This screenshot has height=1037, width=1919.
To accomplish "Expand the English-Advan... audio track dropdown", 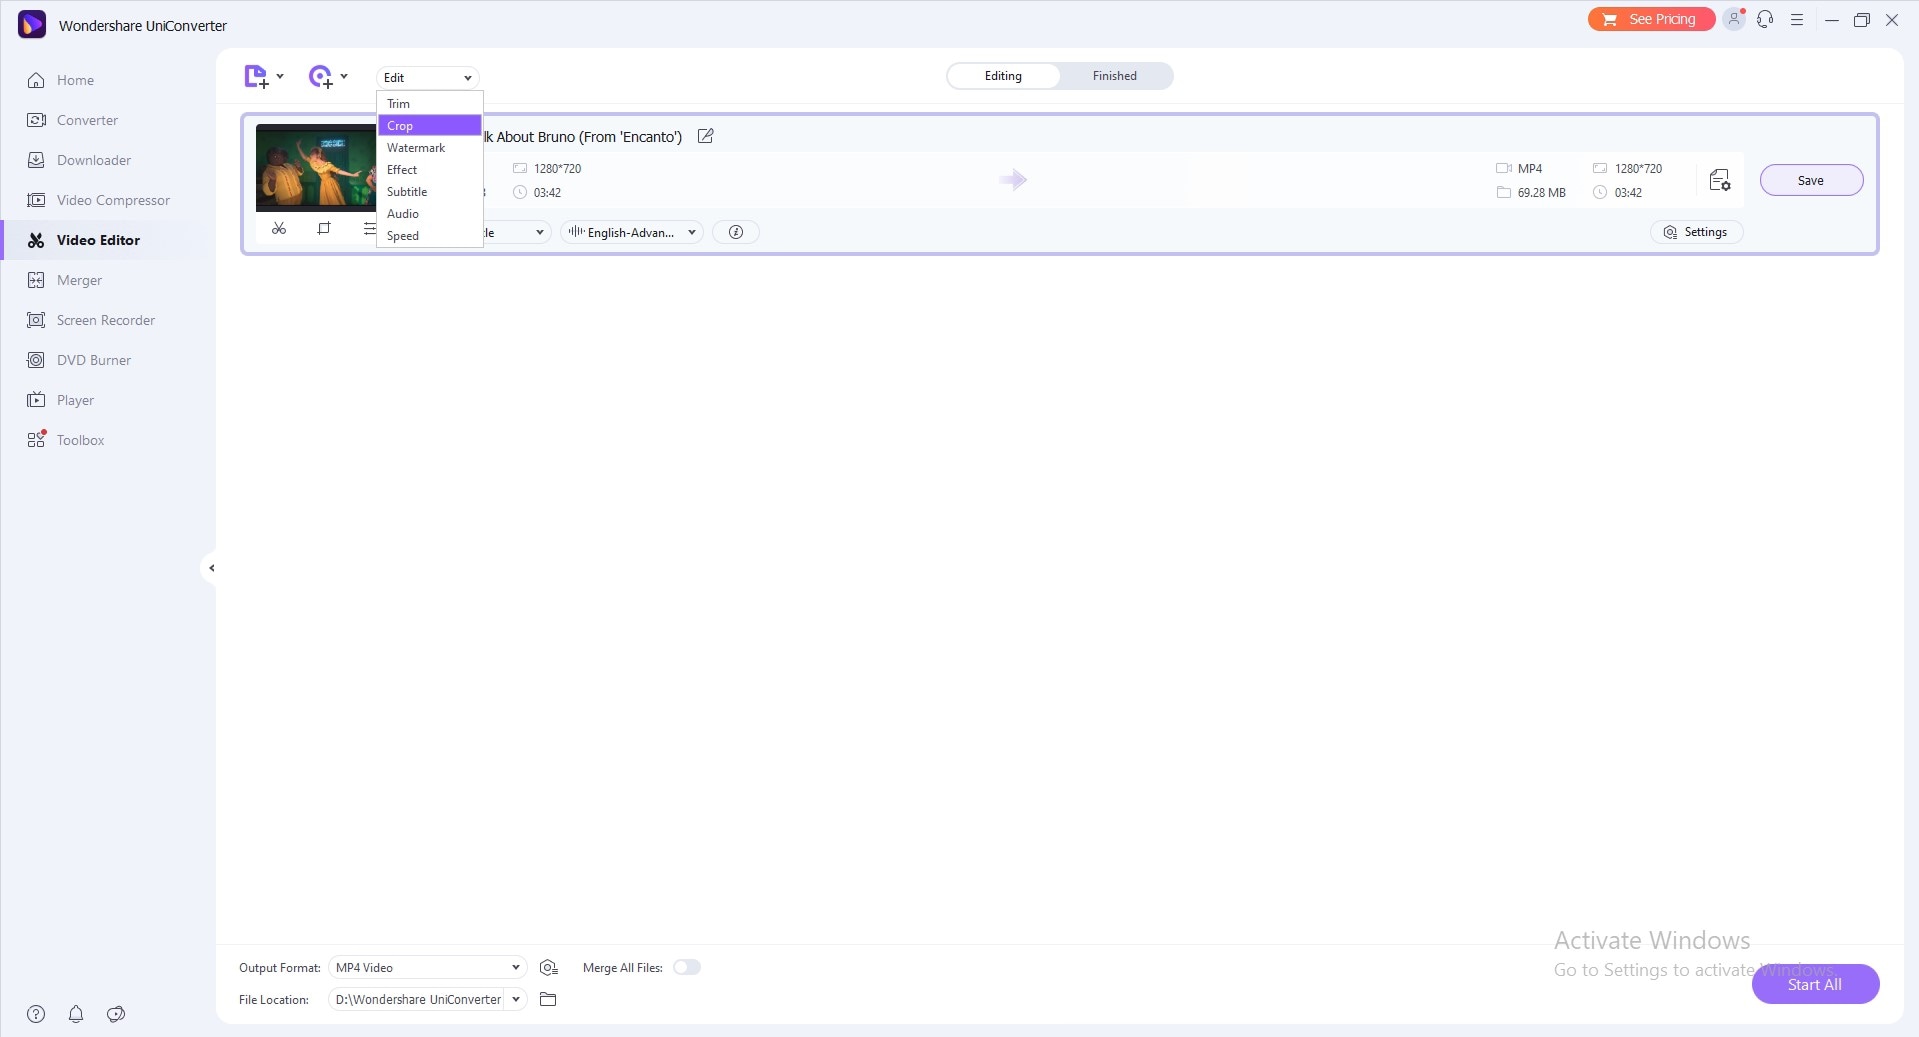I will pos(632,232).
